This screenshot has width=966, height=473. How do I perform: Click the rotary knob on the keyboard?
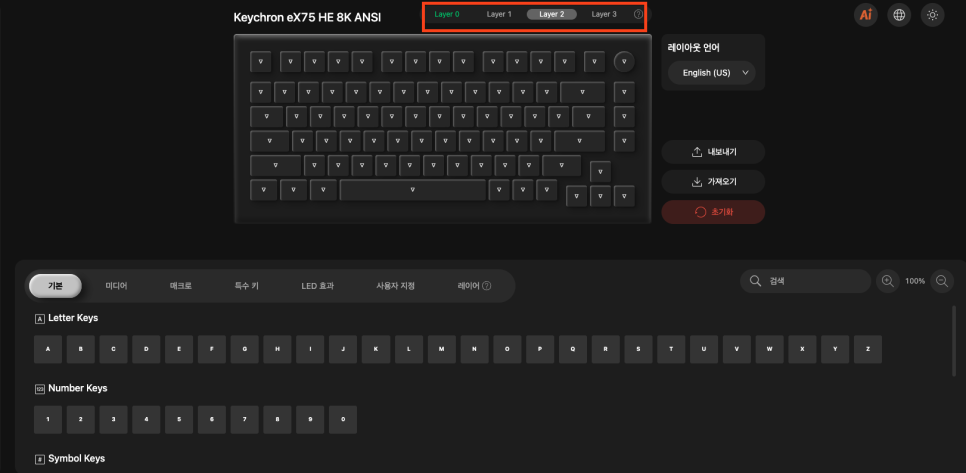(x=624, y=61)
